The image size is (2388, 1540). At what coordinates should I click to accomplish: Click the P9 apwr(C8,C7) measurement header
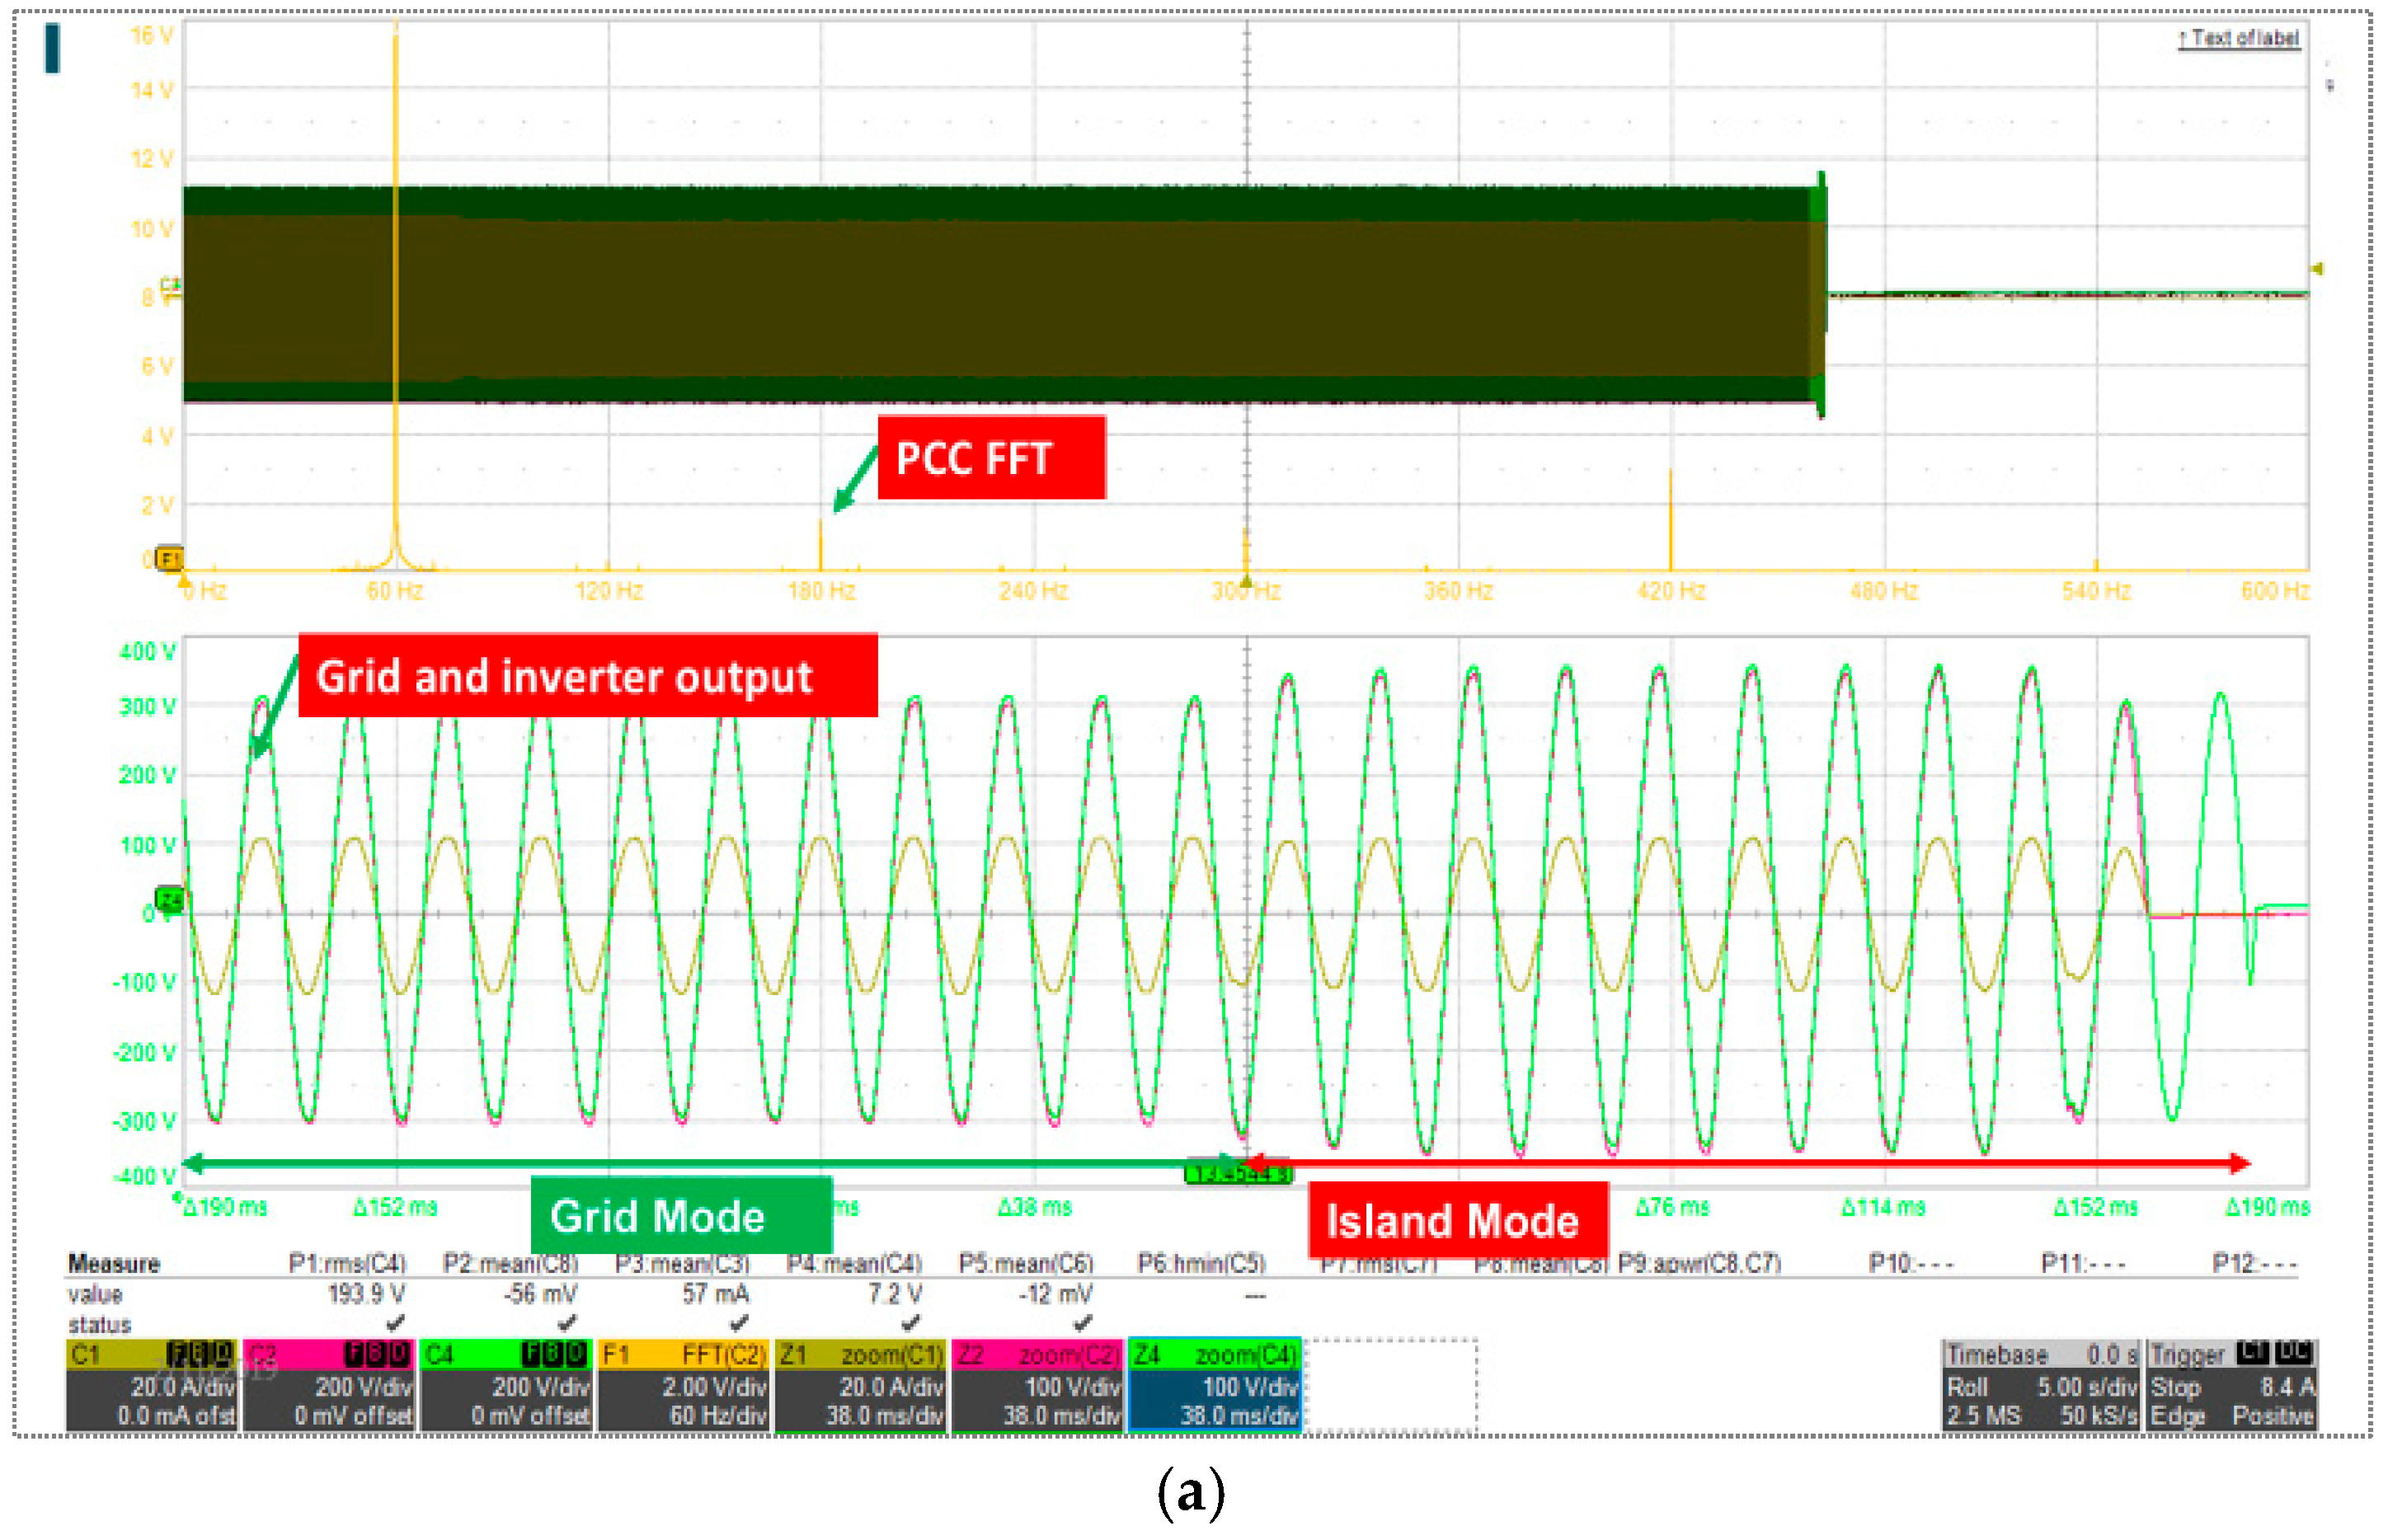[1698, 1263]
